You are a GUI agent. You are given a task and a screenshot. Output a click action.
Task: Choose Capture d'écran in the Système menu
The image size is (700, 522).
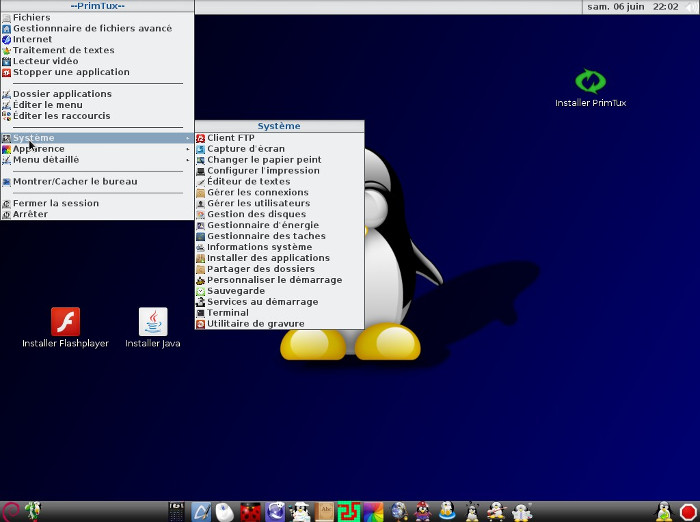pyautogui.click(x=246, y=149)
